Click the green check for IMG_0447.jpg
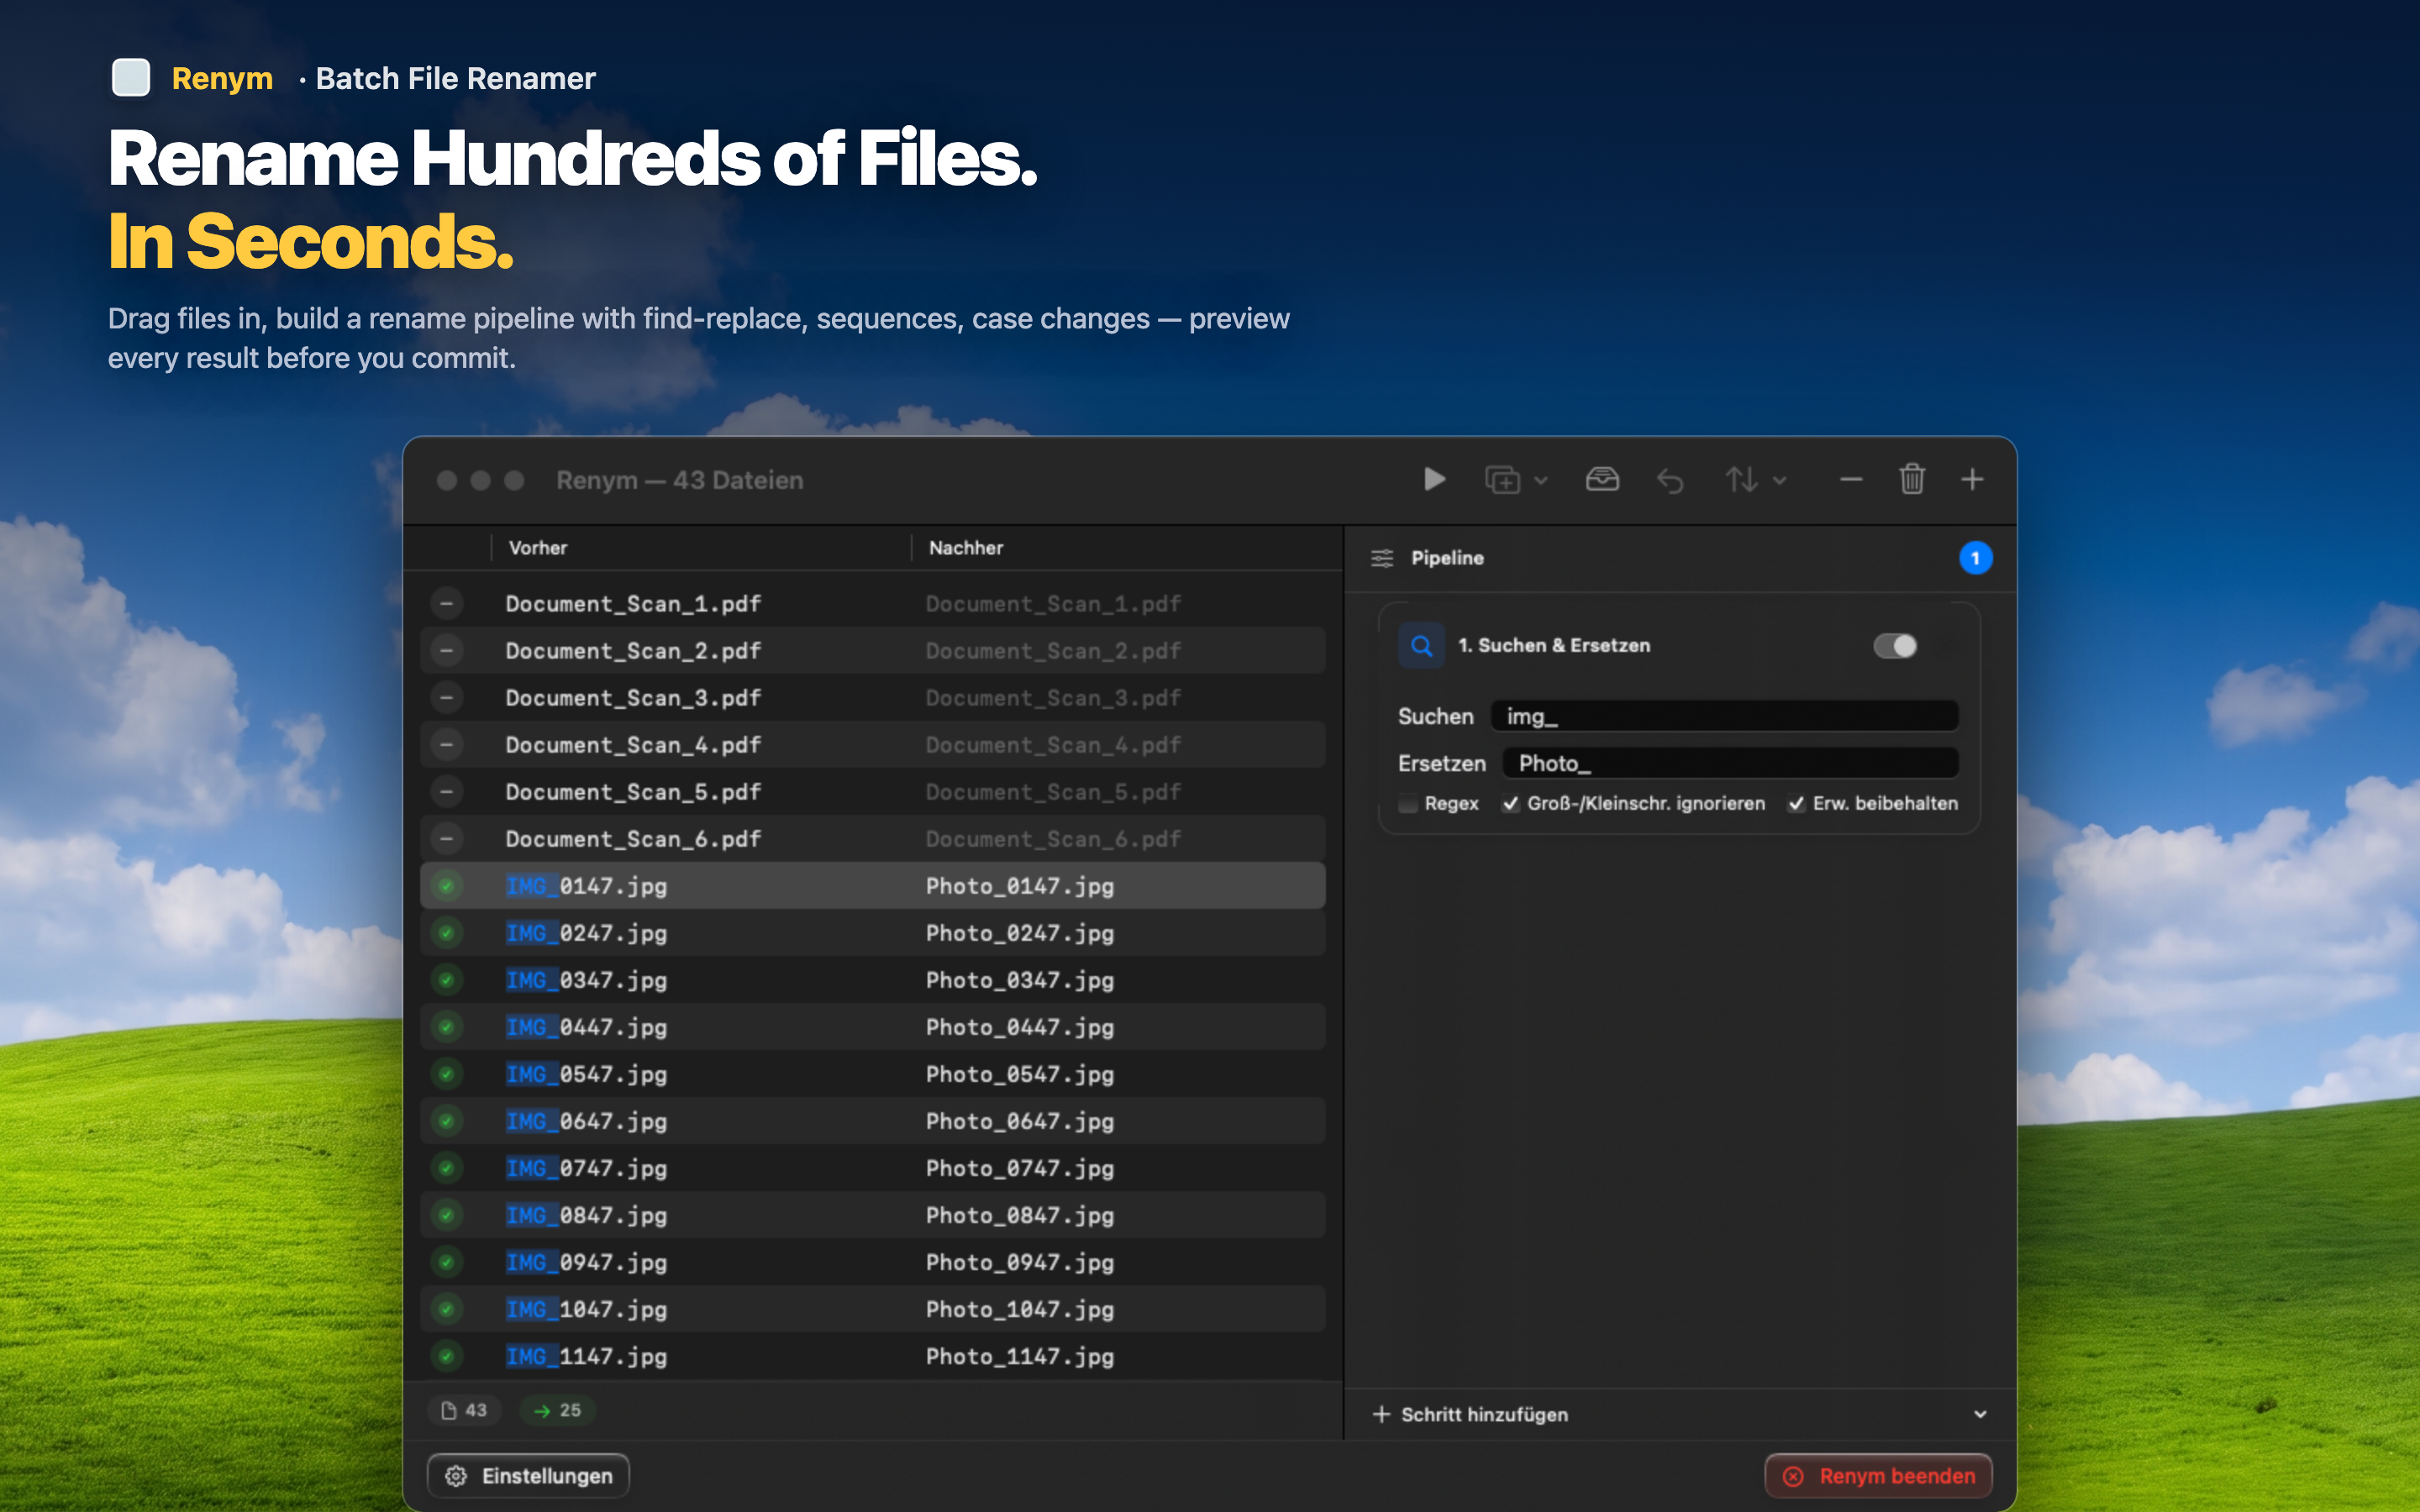 [447, 1027]
